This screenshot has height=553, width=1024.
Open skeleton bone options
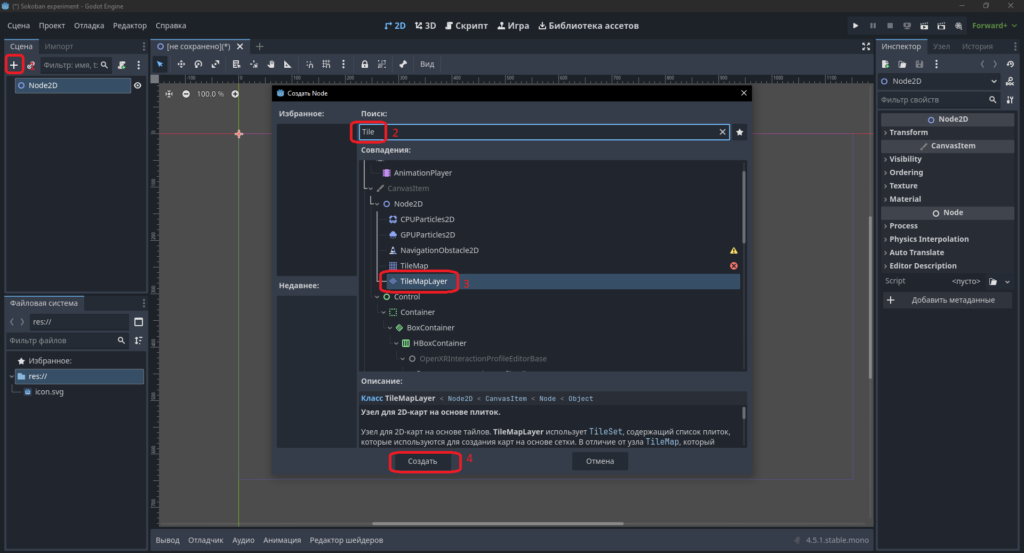(x=403, y=64)
